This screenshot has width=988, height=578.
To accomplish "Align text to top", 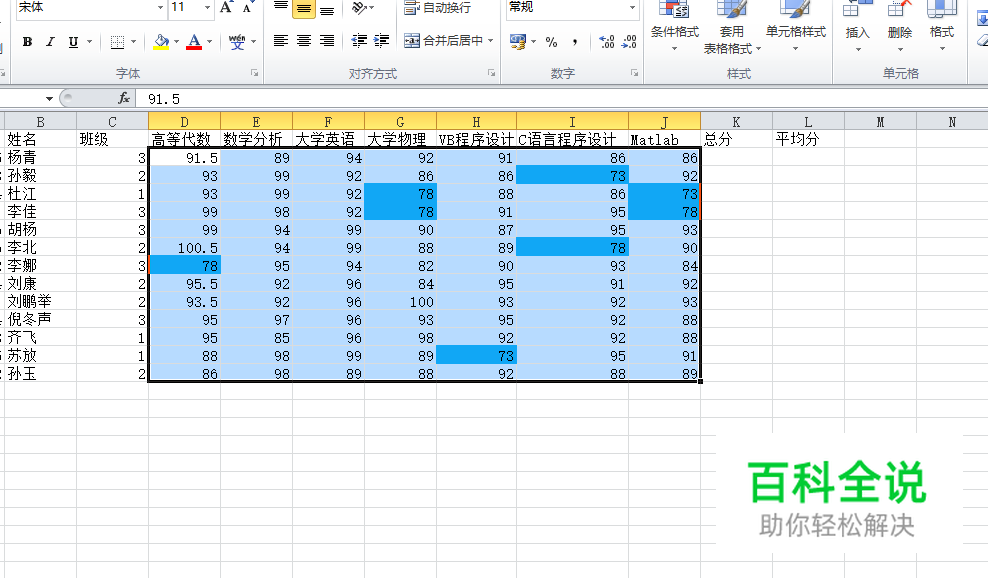I will point(281,8).
